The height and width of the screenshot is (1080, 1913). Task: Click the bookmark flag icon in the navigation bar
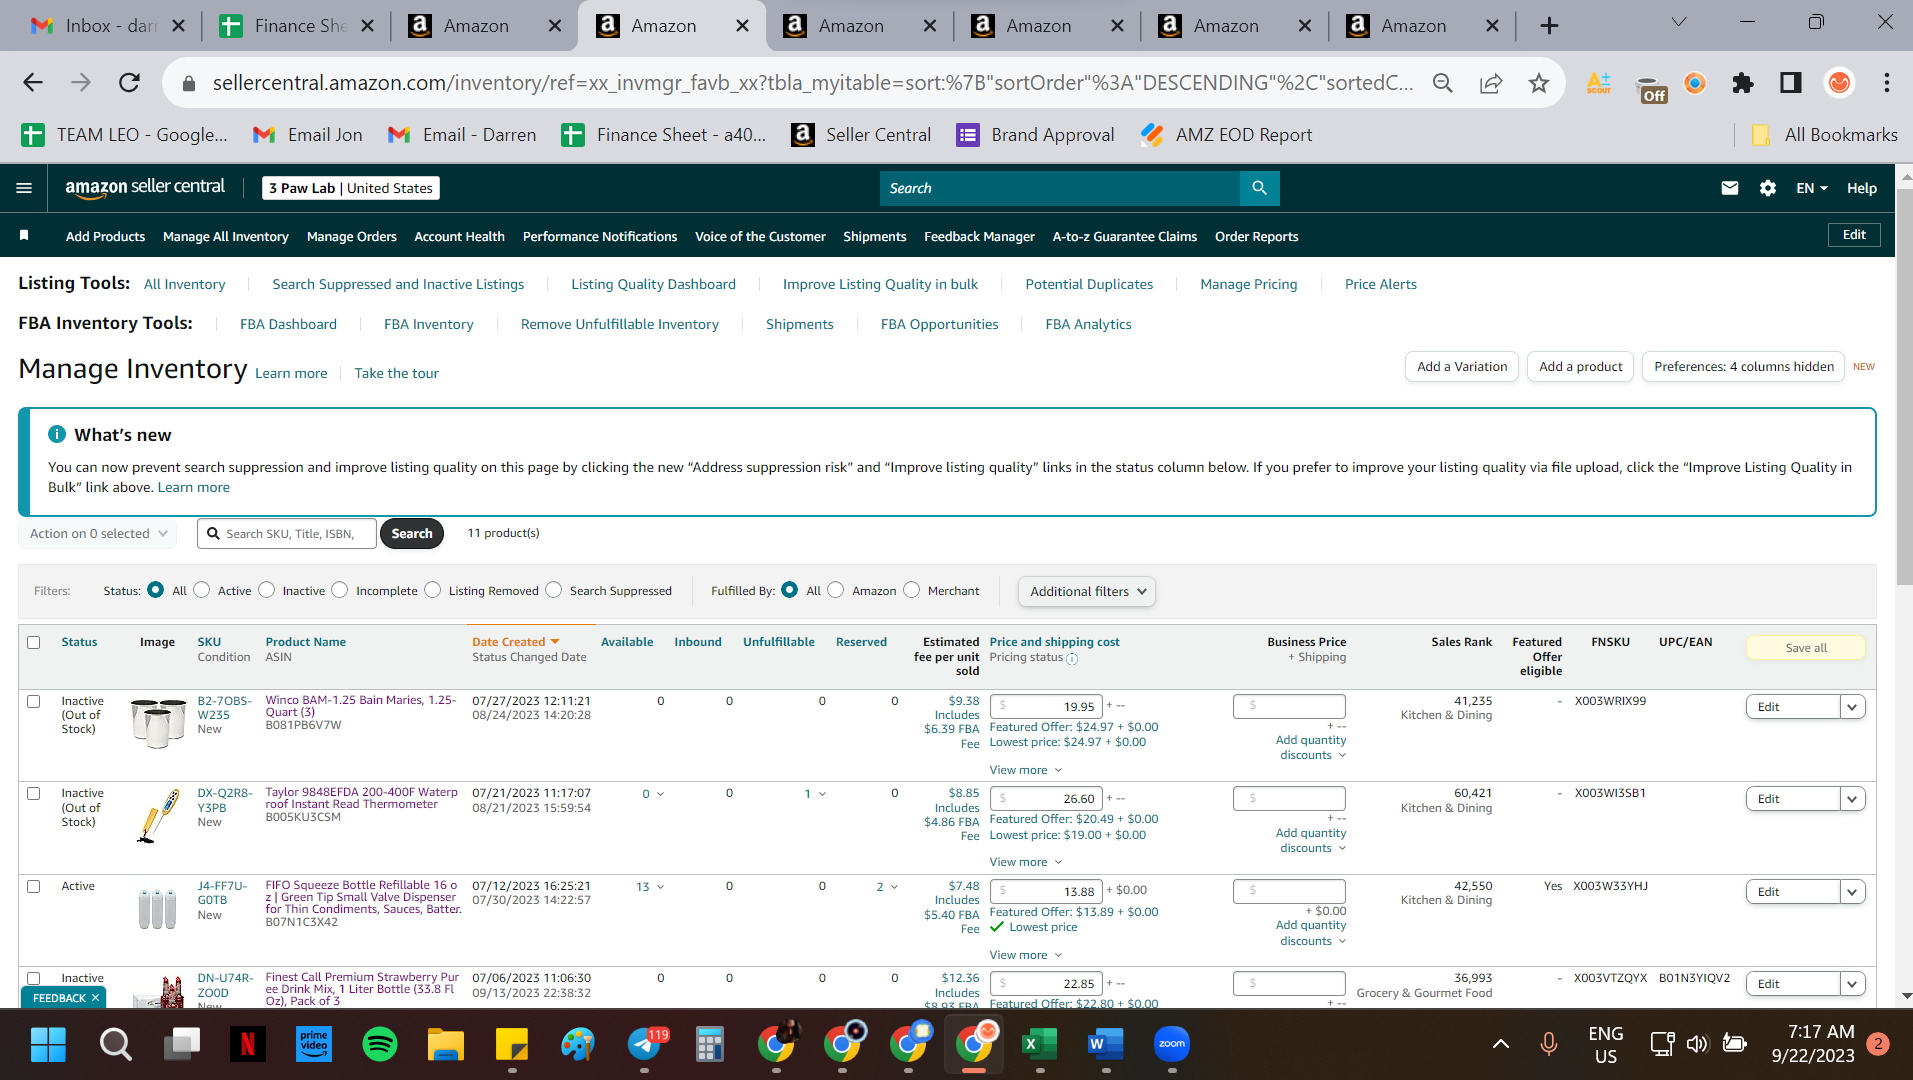[x=24, y=235]
